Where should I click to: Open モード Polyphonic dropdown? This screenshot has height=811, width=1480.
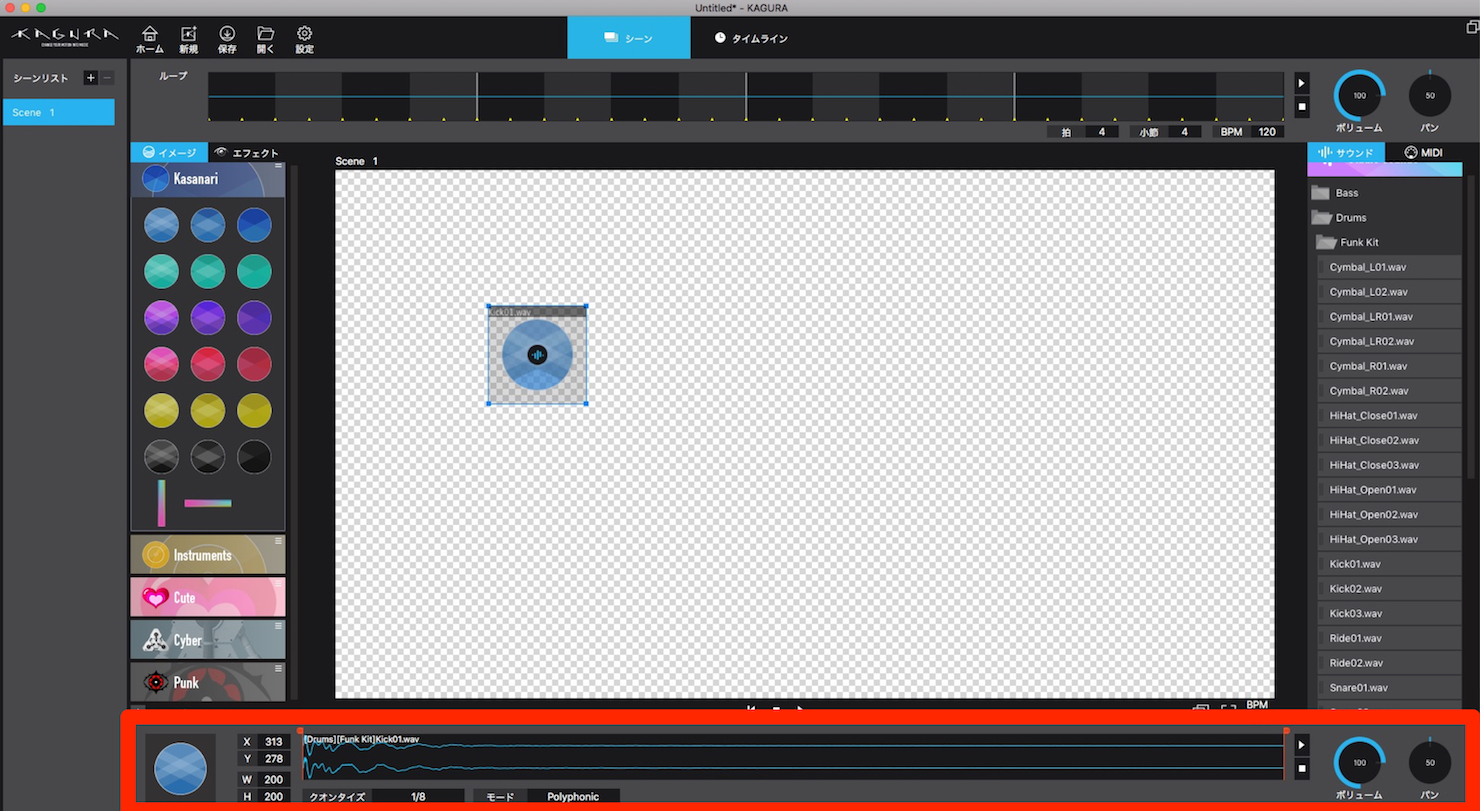573,797
